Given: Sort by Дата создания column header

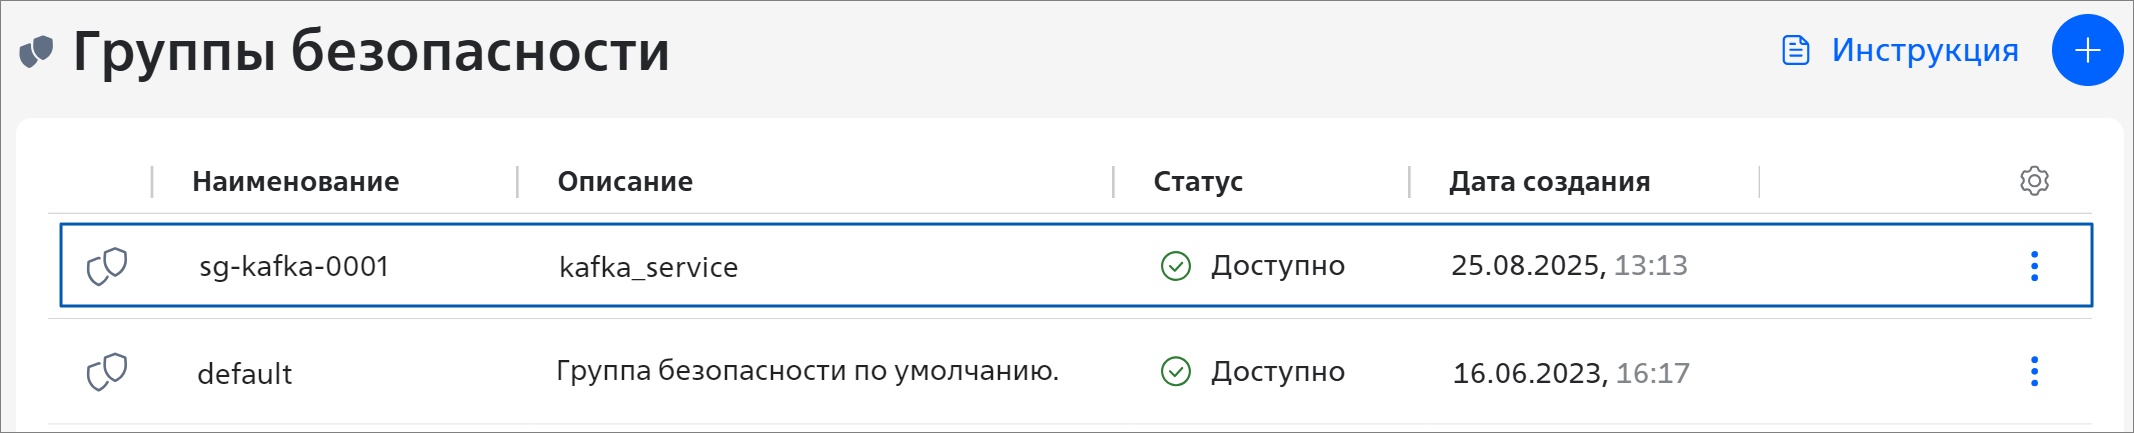Looking at the screenshot, I should point(1549,182).
